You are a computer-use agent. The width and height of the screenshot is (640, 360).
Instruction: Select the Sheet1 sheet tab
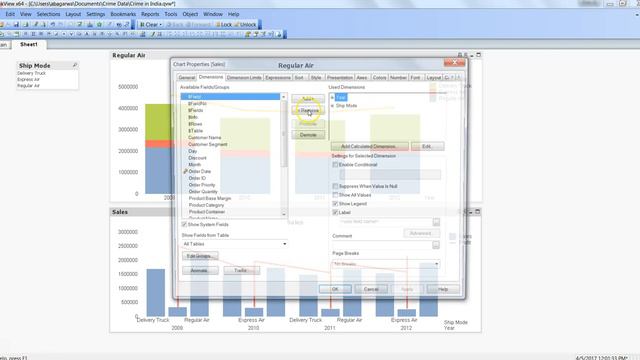coord(29,44)
